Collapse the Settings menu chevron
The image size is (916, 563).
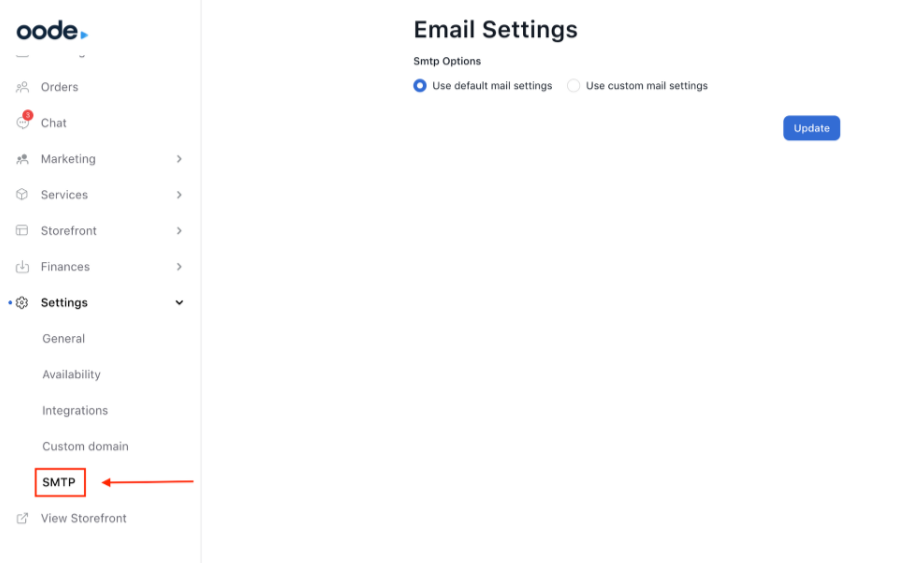click(x=179, y=303)
